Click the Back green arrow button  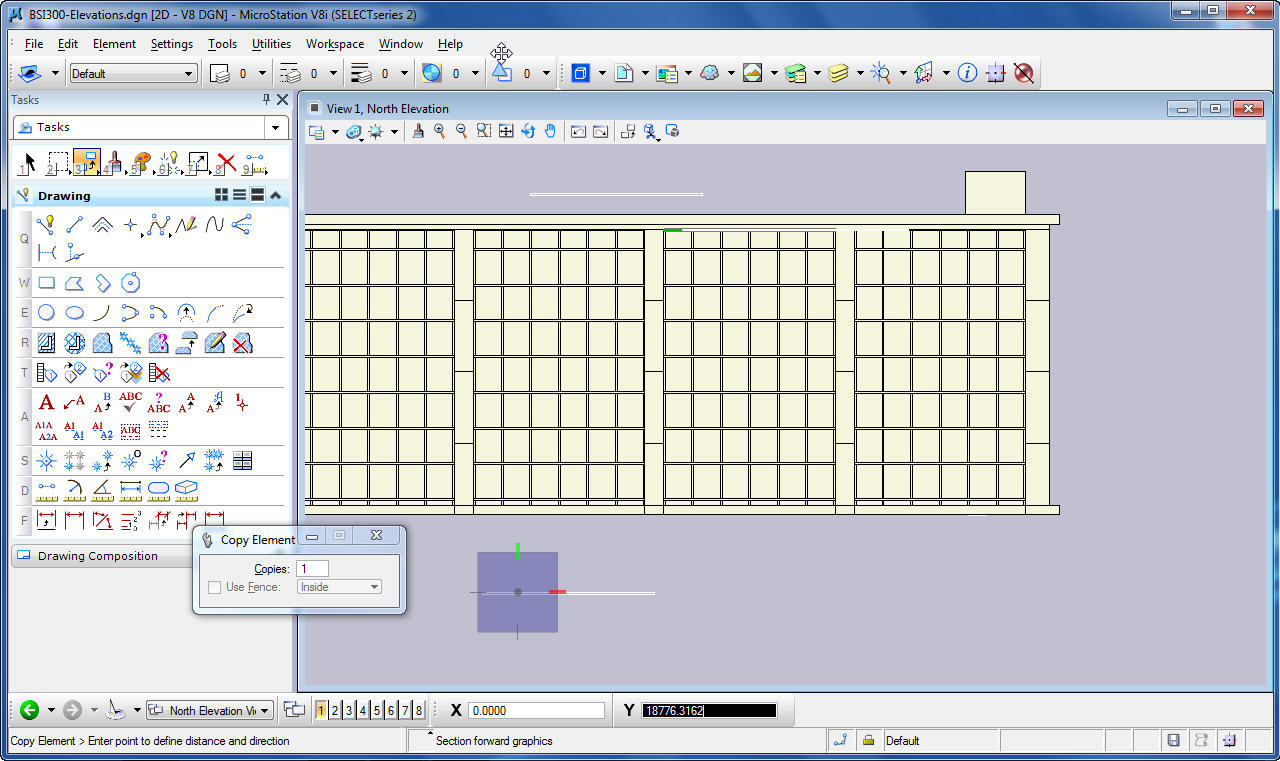tap(29, 710)
